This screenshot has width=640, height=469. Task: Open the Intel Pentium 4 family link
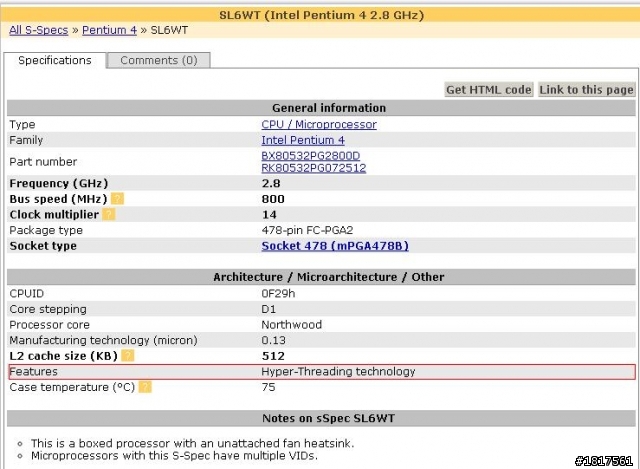(303, 140)
